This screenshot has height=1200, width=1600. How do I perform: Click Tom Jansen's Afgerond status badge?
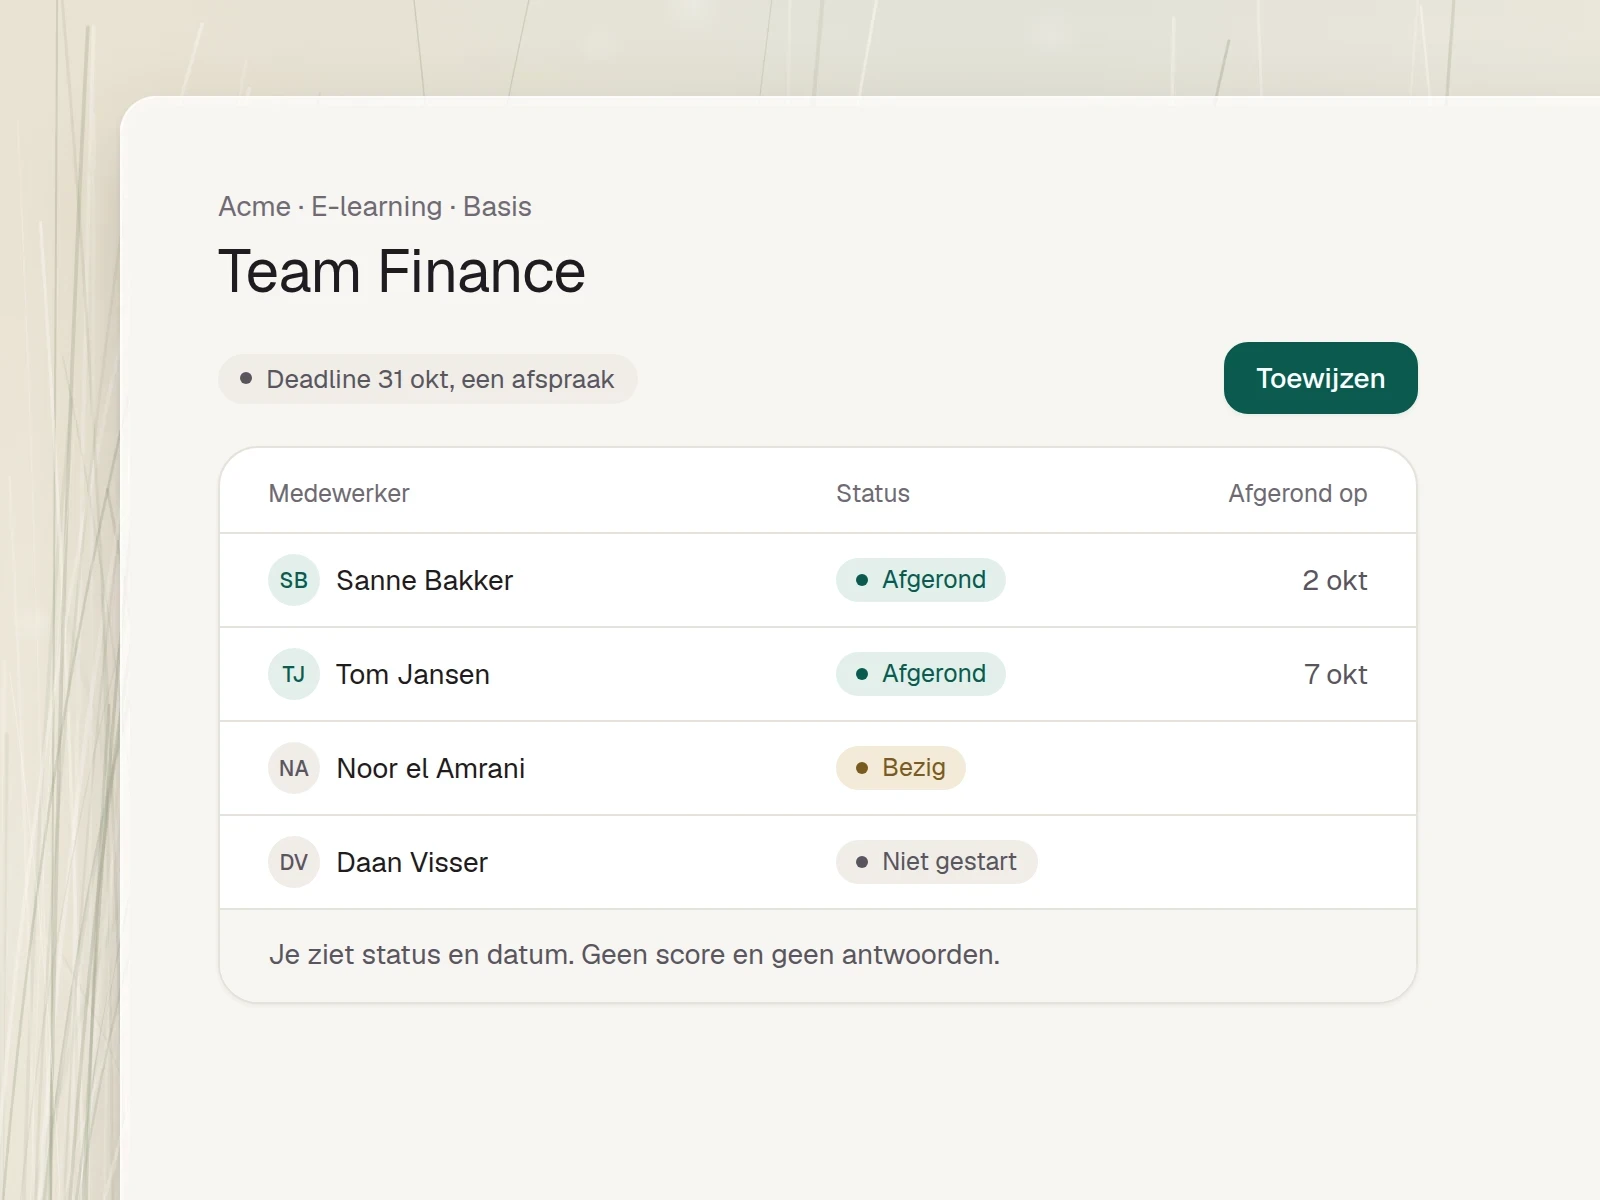point(921,674)
